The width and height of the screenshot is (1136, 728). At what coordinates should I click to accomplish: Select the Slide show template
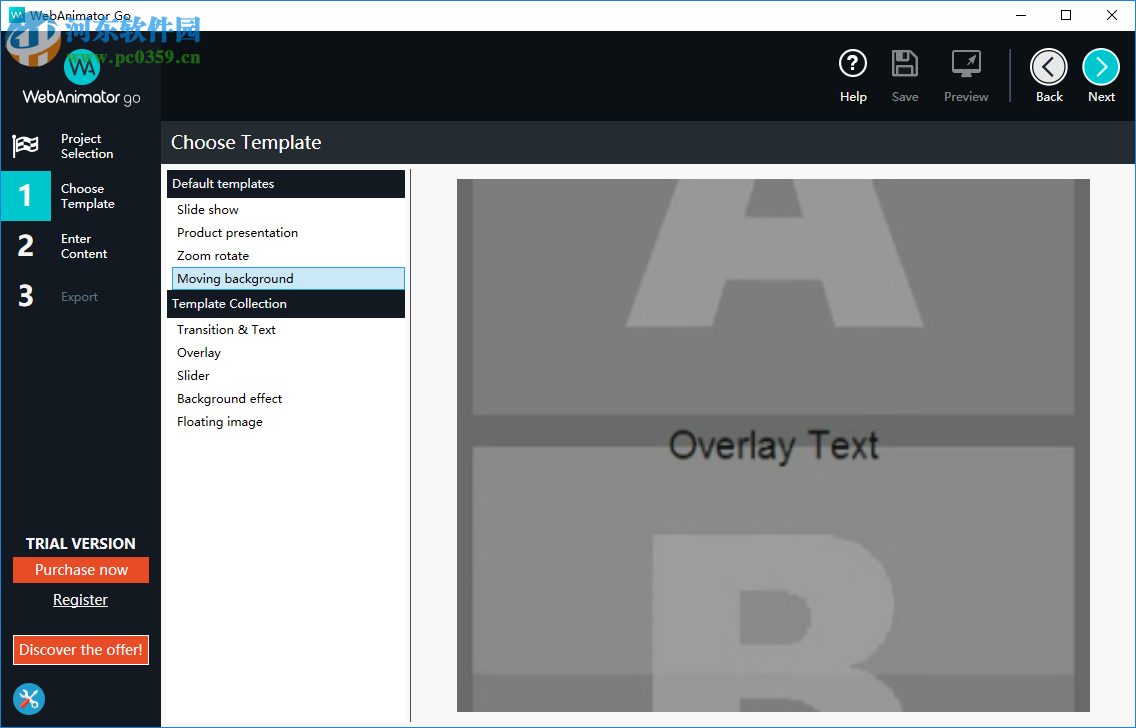coord(288,209)
